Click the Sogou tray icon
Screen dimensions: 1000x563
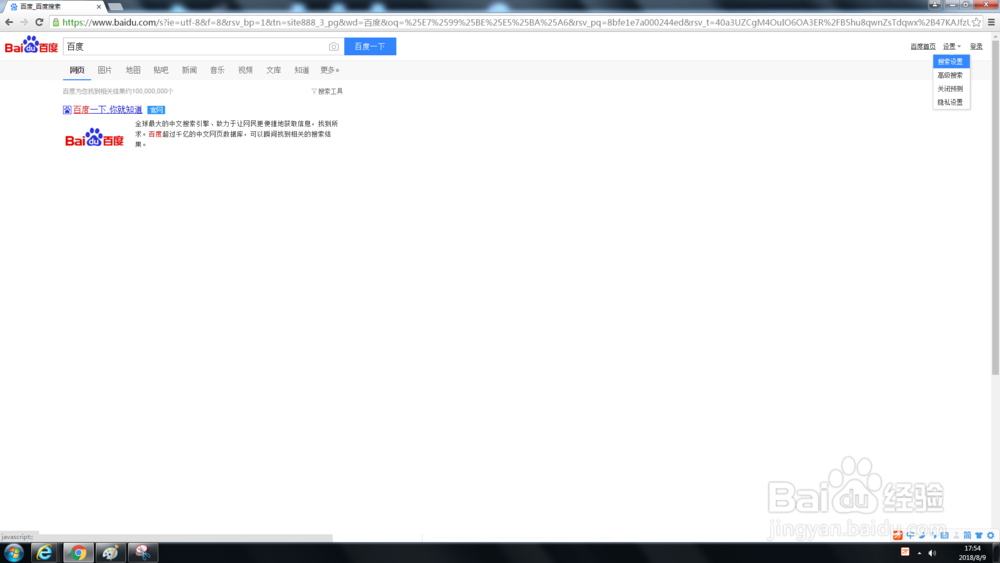[x=905, y=552]
